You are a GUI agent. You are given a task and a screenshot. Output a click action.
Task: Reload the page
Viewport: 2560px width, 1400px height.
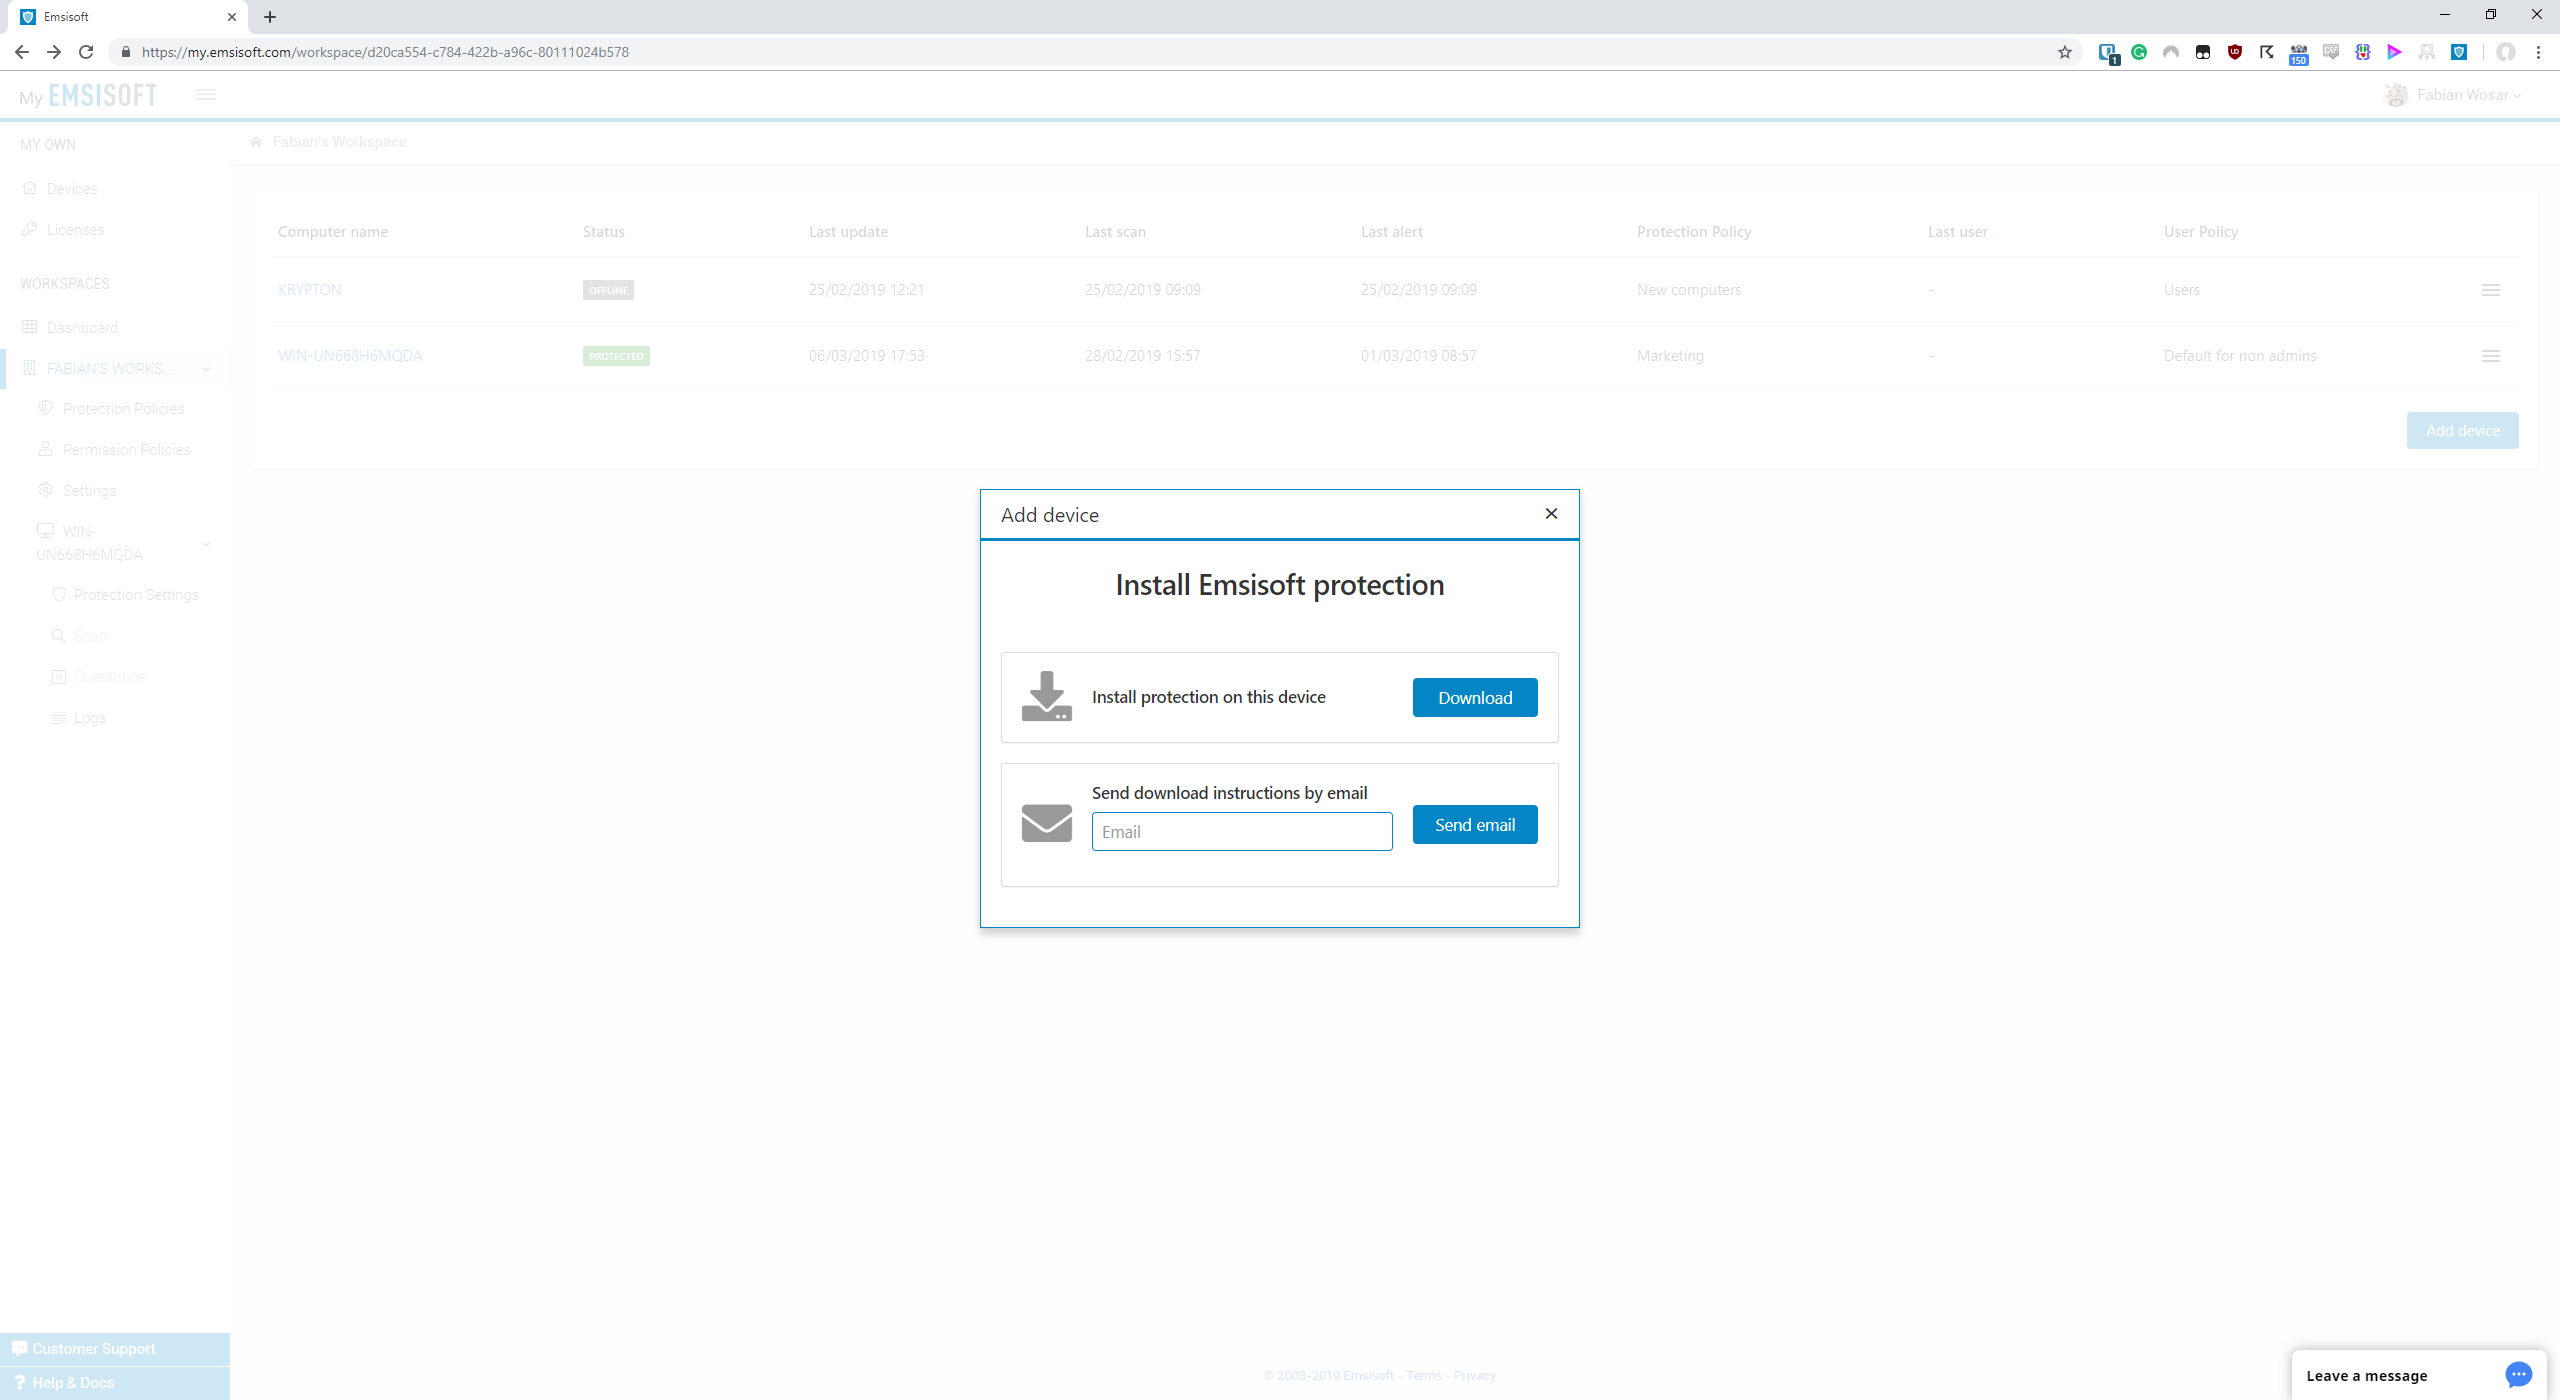click(x=86, y=52)
